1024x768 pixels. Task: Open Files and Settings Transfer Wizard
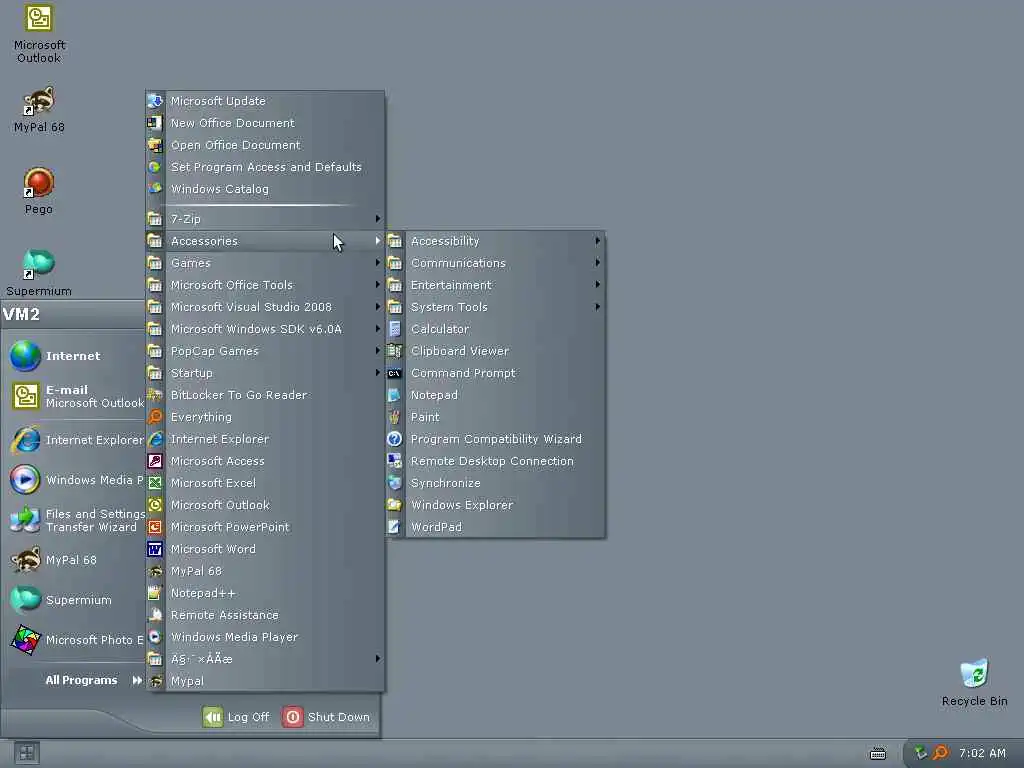(76, 520)
